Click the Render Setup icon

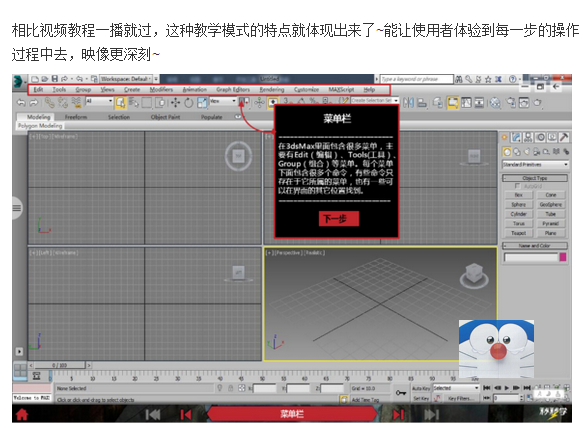(x=511, y=102)
